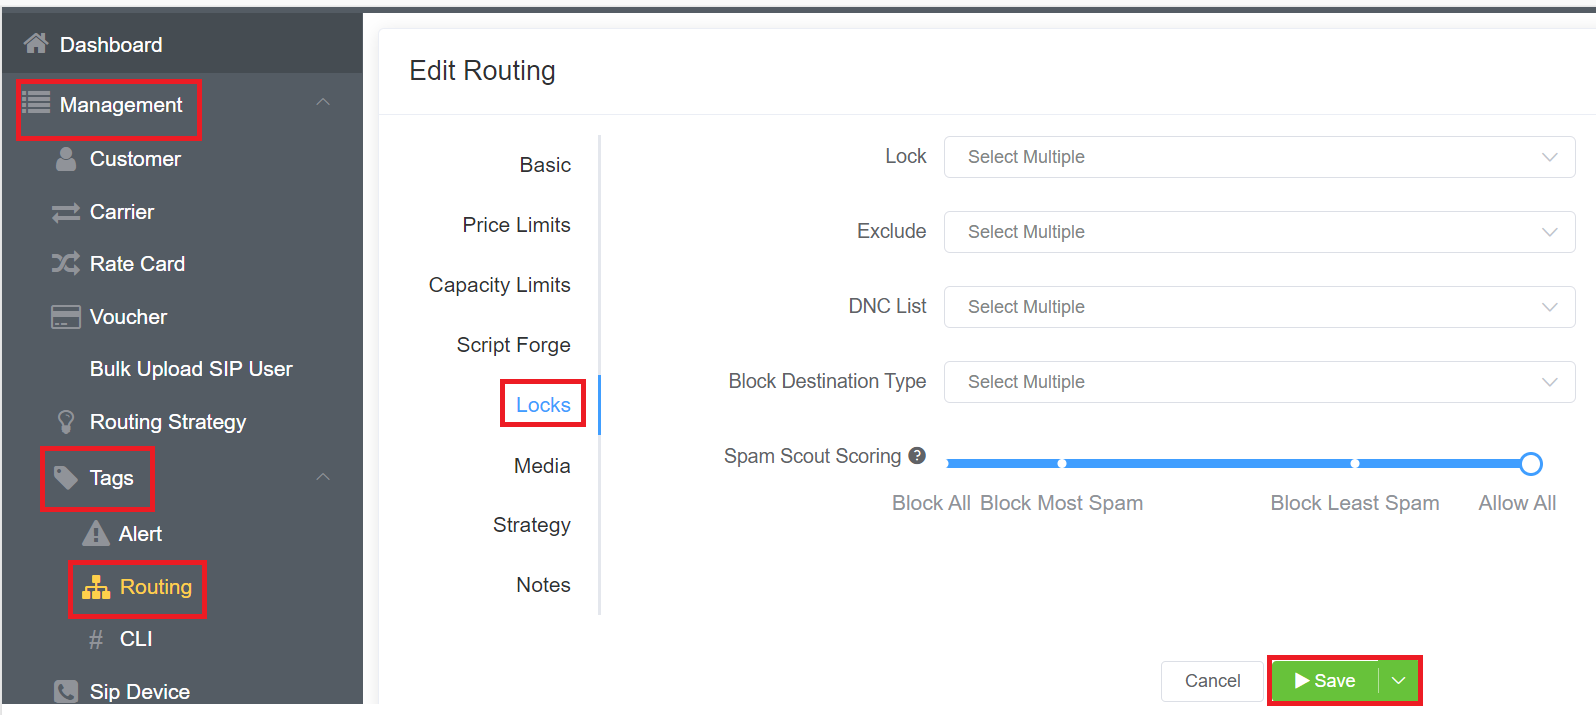Switch to the Price Limits tab
1596x715 pixels.
[516, 225]
